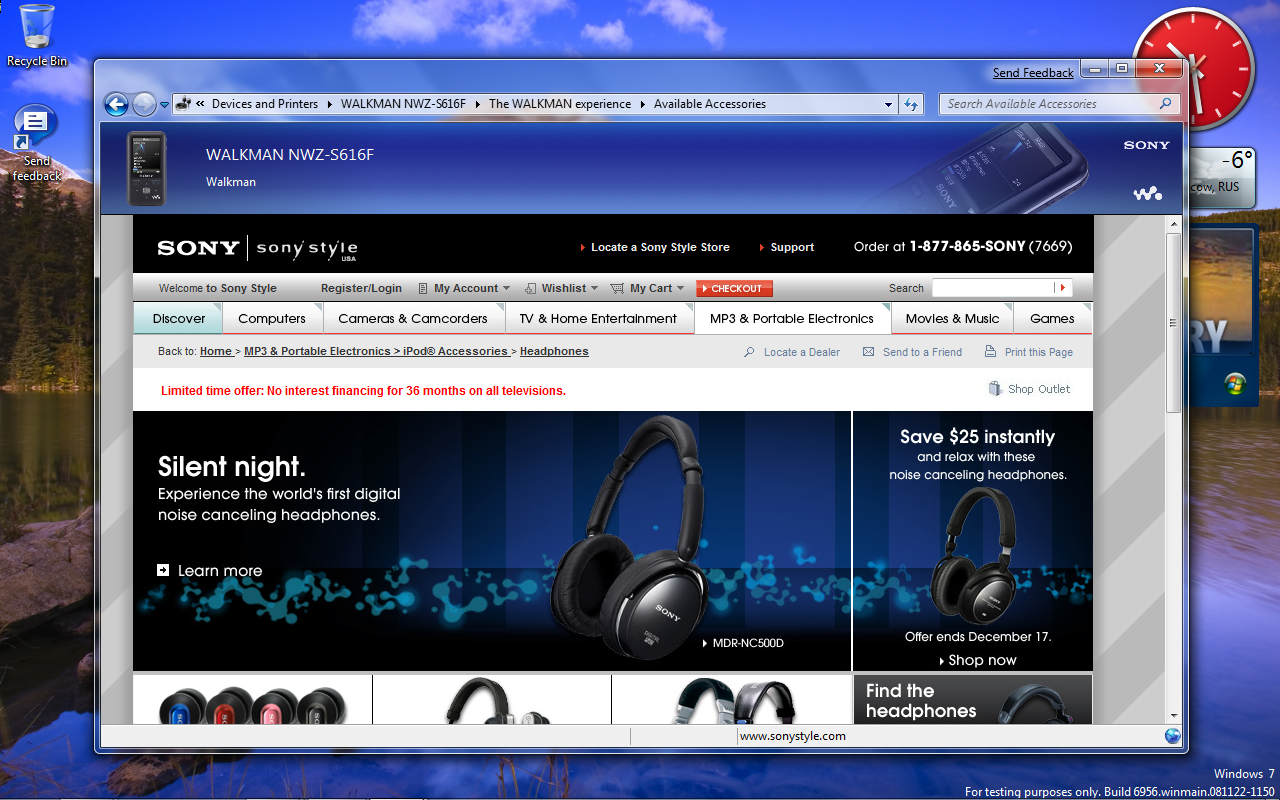Expand the arrow after Devices and Printers breadcrumb
Screen dimensions: 1280x800
[x=329, y=104]
